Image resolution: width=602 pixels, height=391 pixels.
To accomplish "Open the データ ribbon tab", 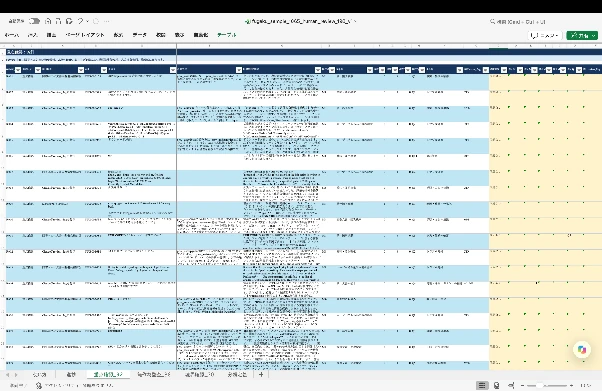I will 139,35.
